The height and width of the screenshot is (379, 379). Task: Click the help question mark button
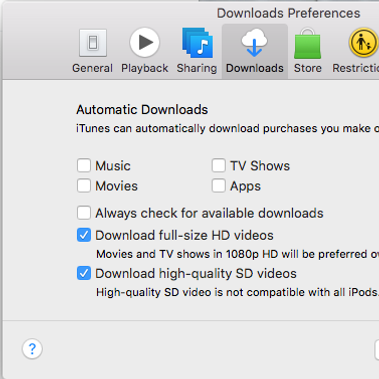coord(32,349)
